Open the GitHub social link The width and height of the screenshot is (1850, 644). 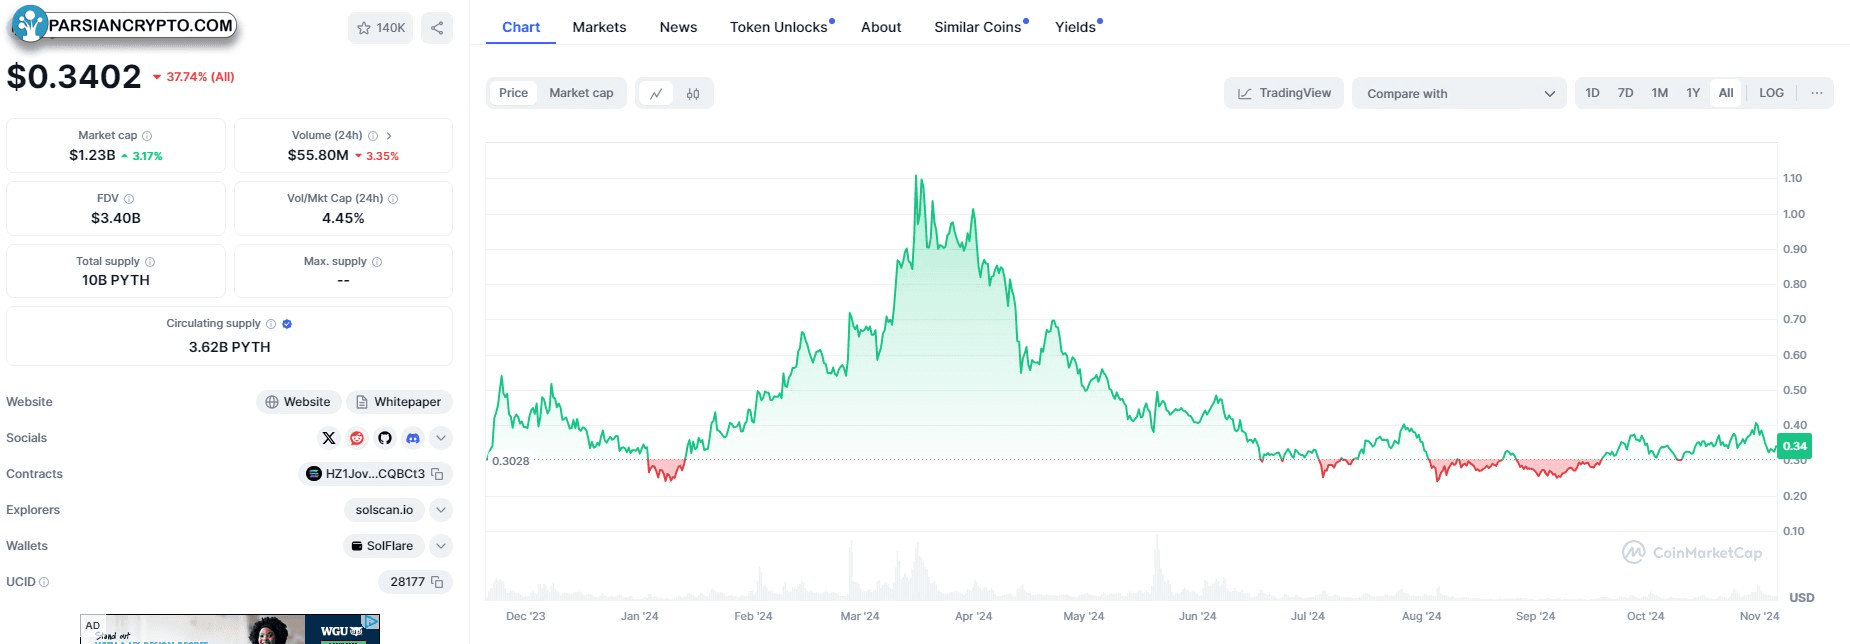pyautogui.click(x=385, y=438)
